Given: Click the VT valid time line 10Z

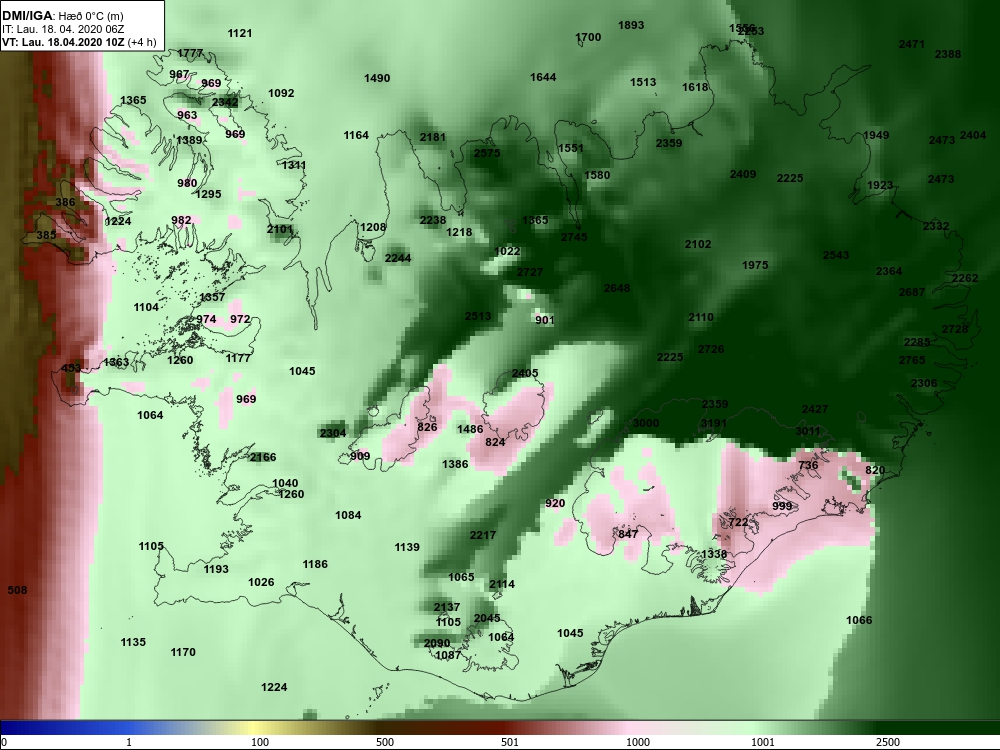Looking at the screenshot, I should click(78, 42).
